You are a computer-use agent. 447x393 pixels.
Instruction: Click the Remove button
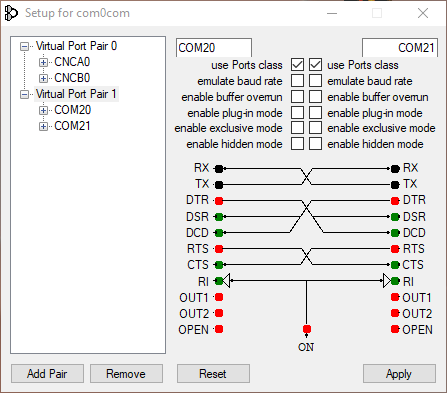(x=126, y=374)
